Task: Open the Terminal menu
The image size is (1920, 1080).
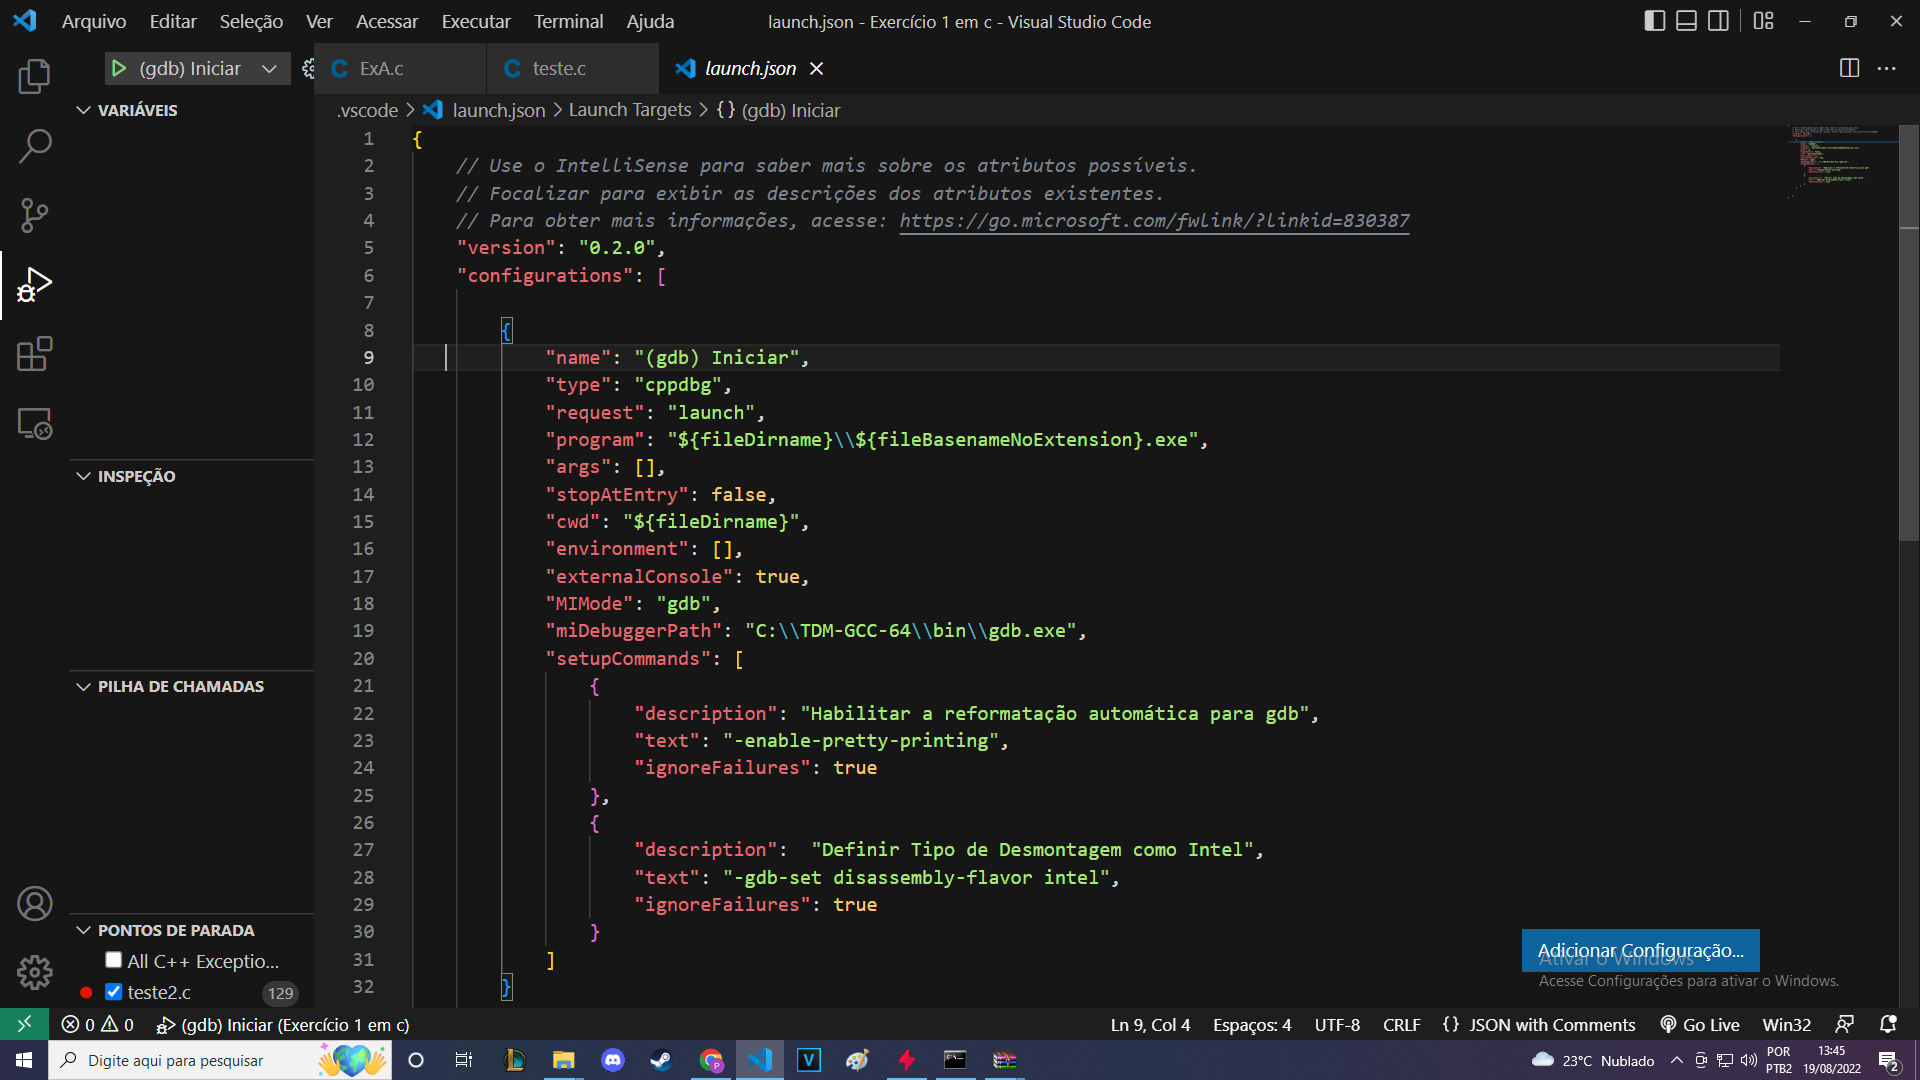Action: [x=568, y=21]
